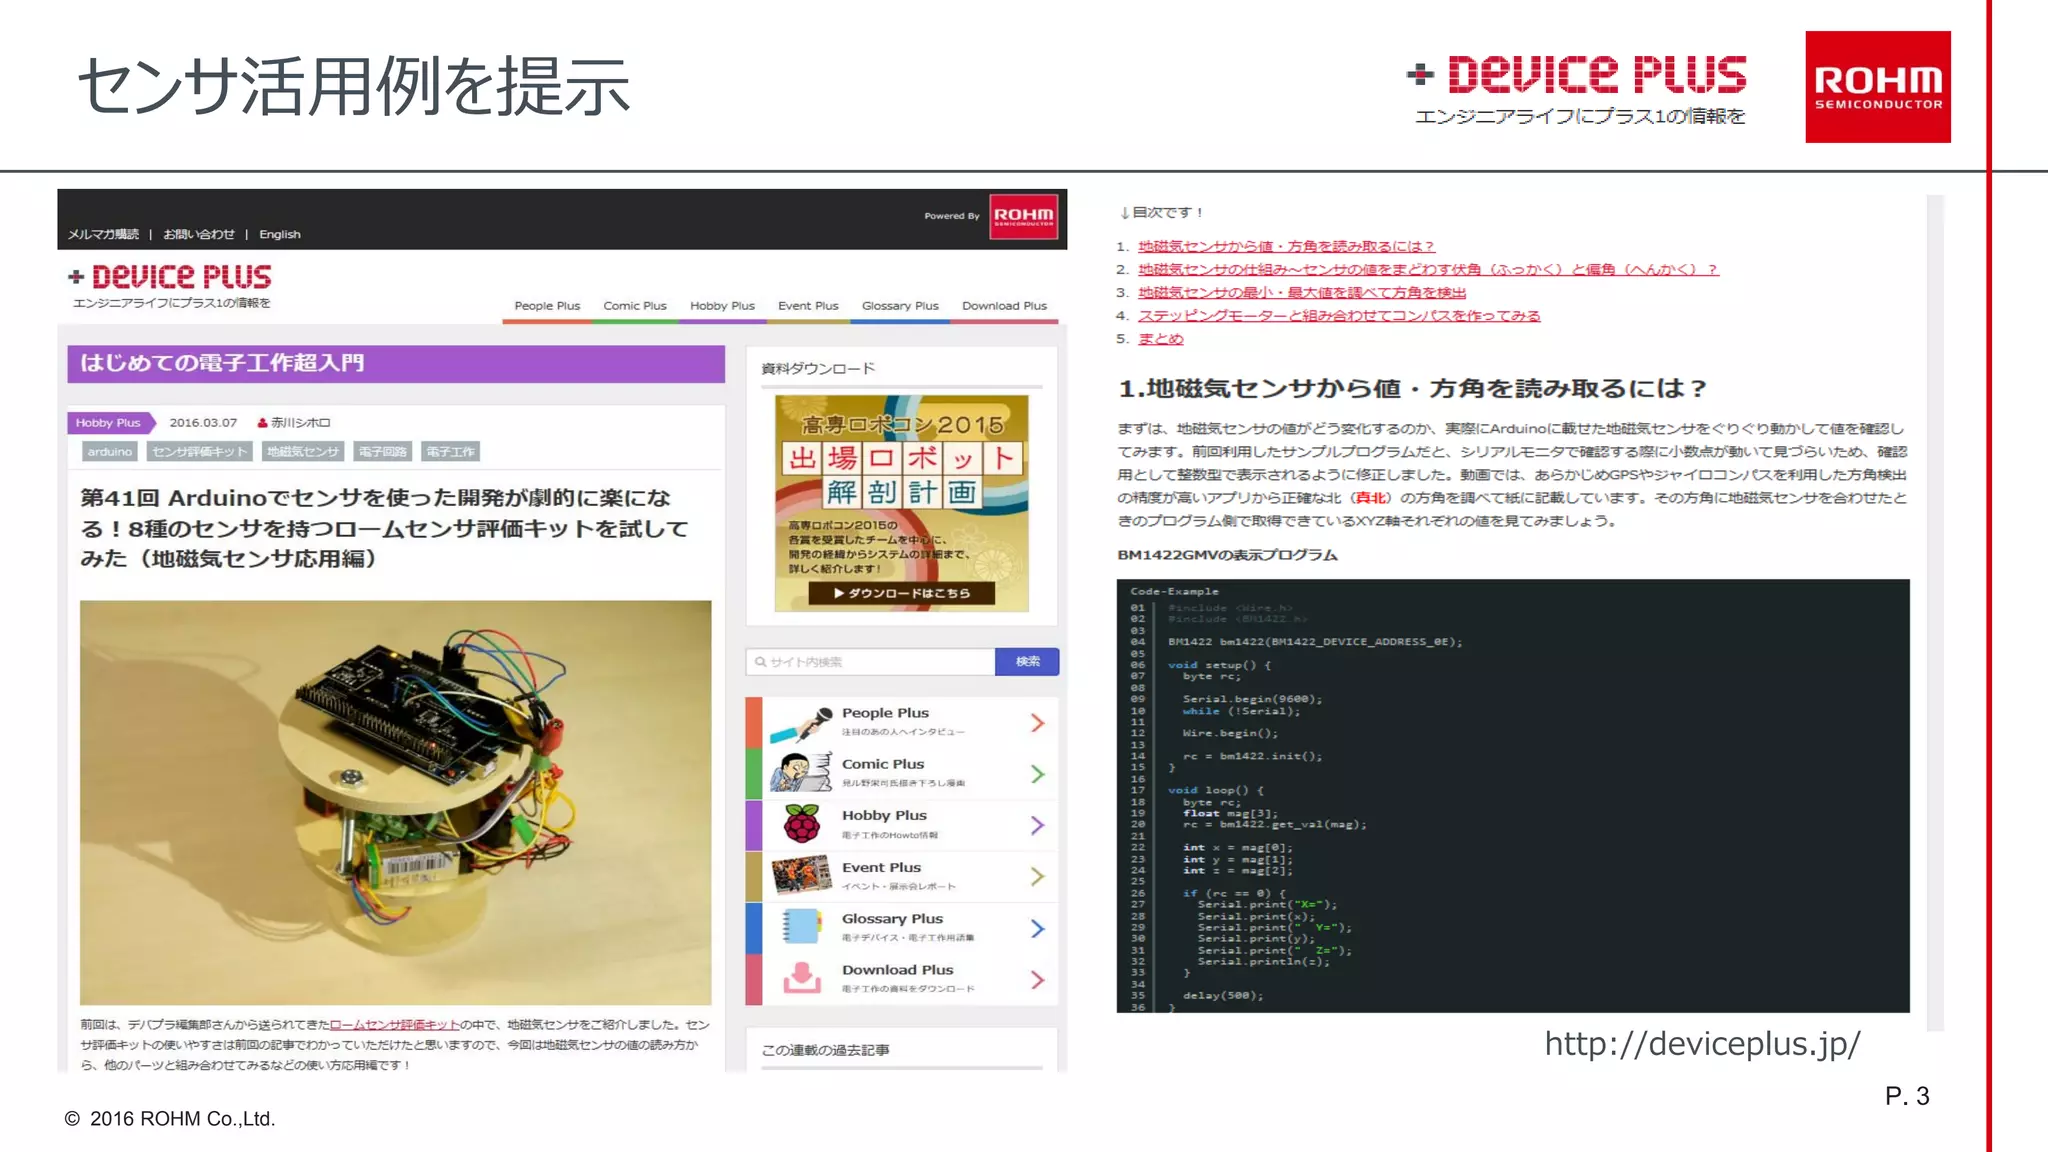Click the Download Plus download icon

click(x=801, y=979)
